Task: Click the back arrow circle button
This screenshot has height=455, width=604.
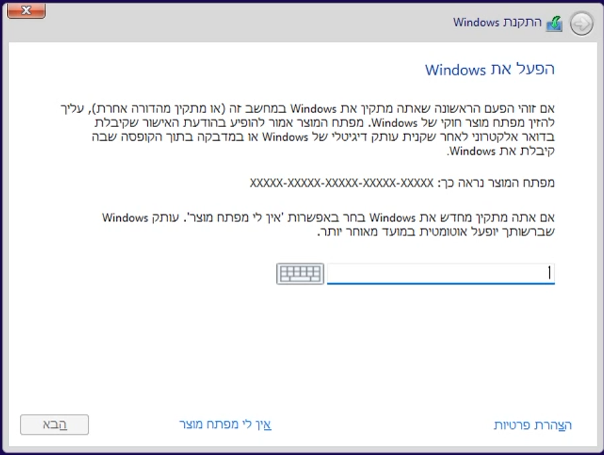Action: click(x=581, y=24)
